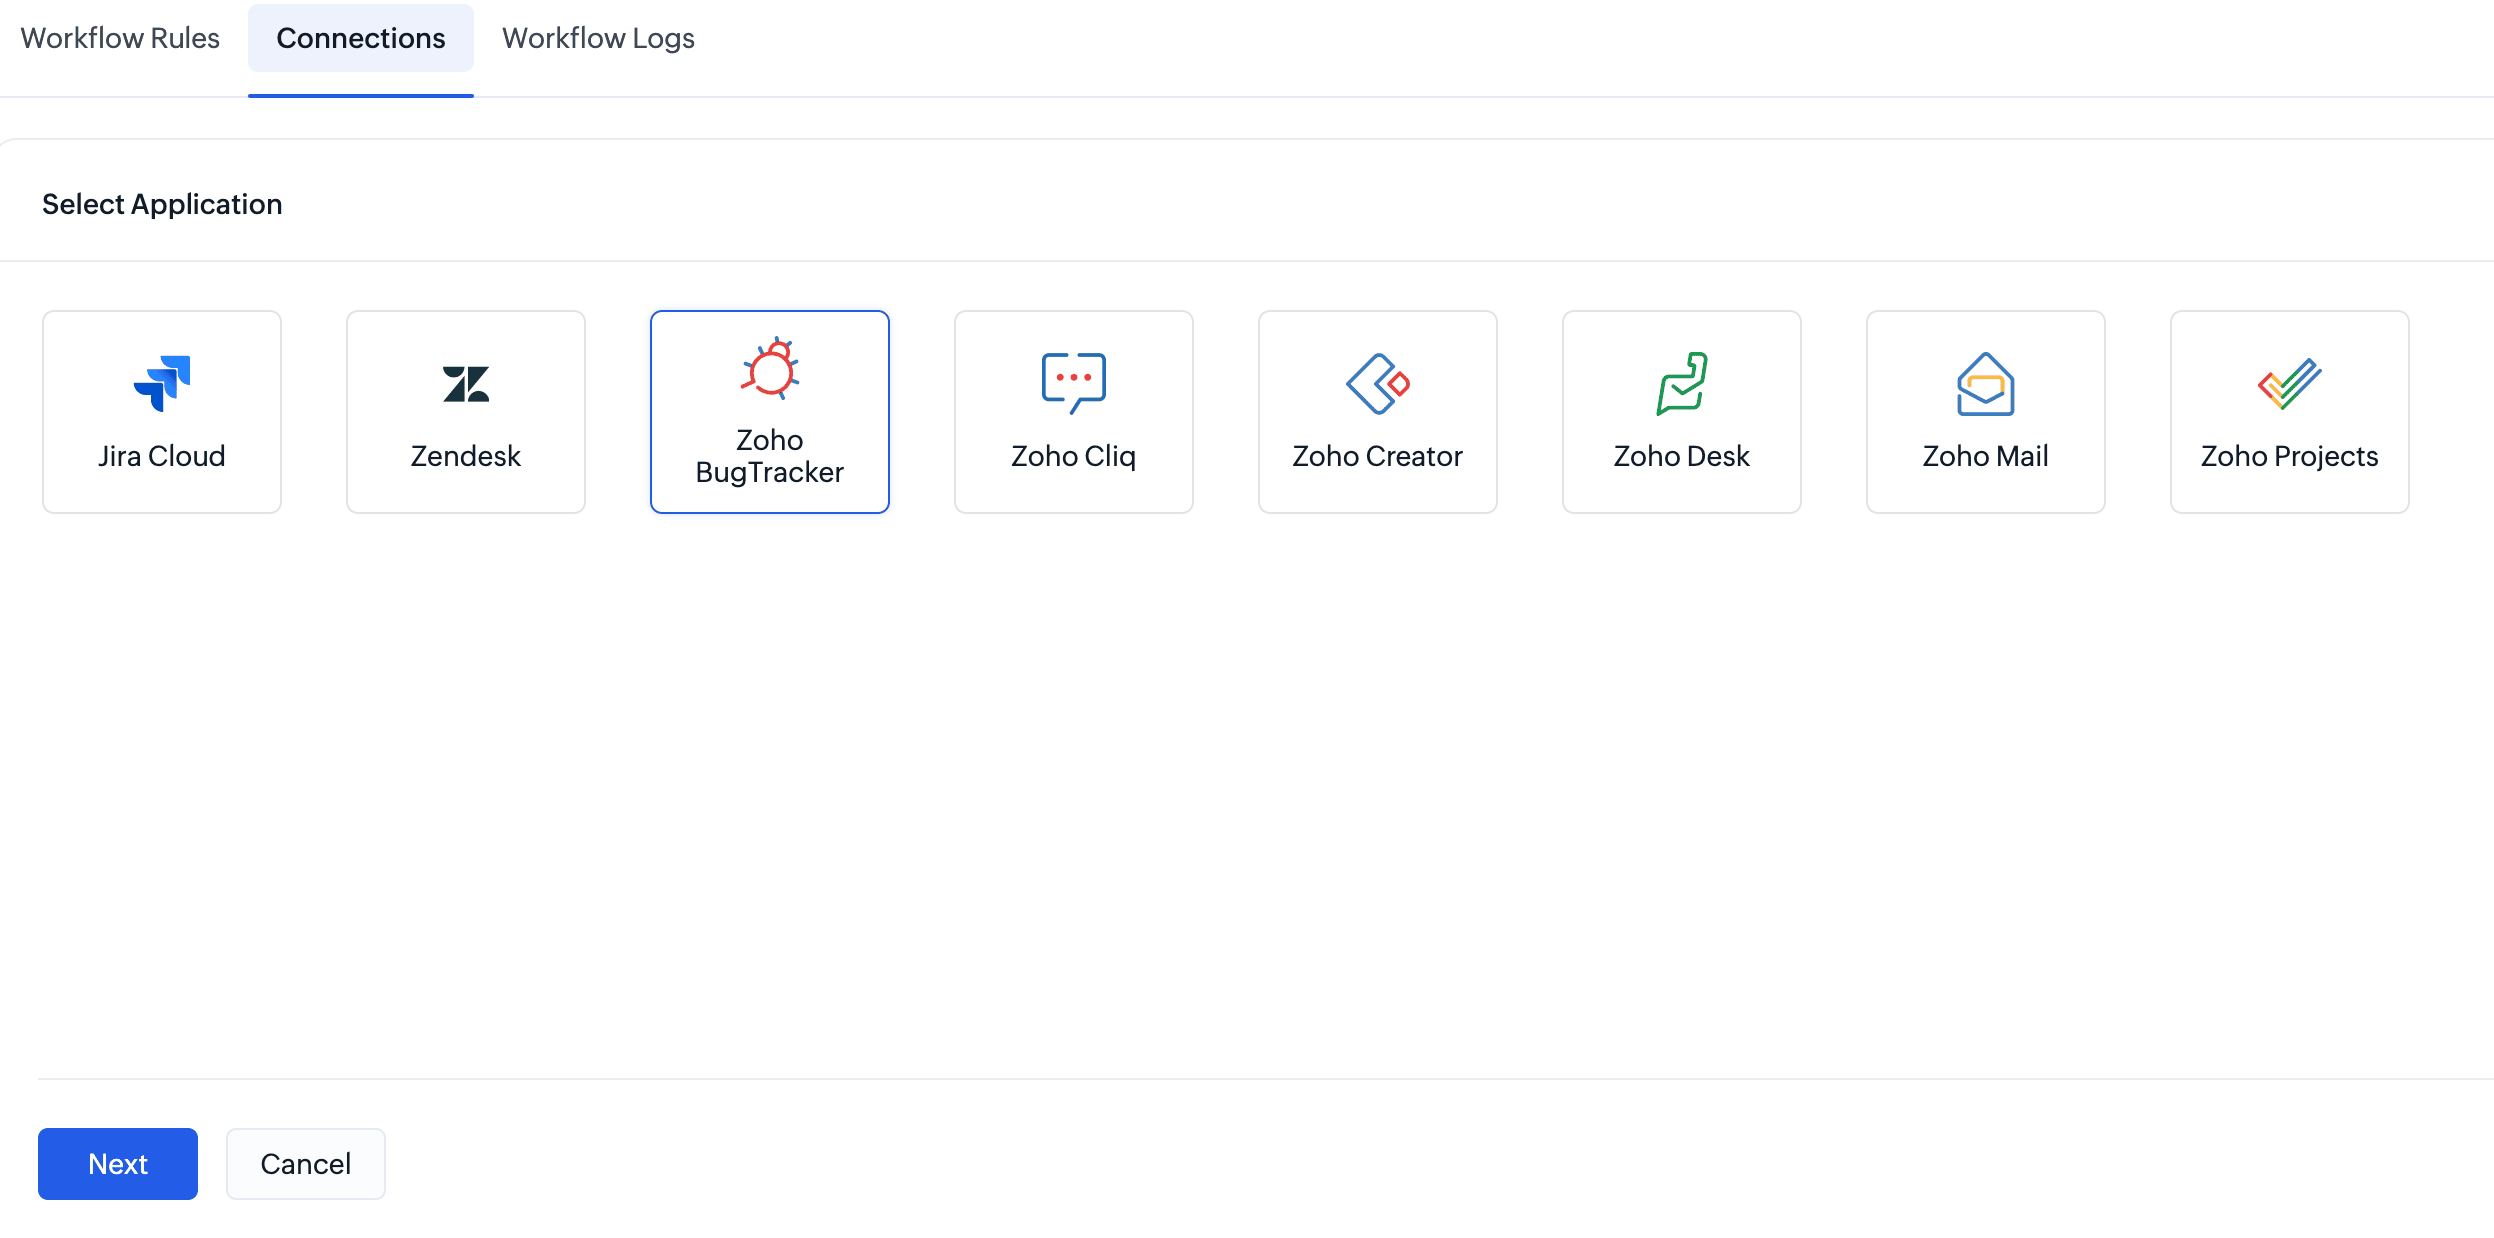
Task: Click the Zoho Projects checkmark icon
Action: tap(2289, 383)
